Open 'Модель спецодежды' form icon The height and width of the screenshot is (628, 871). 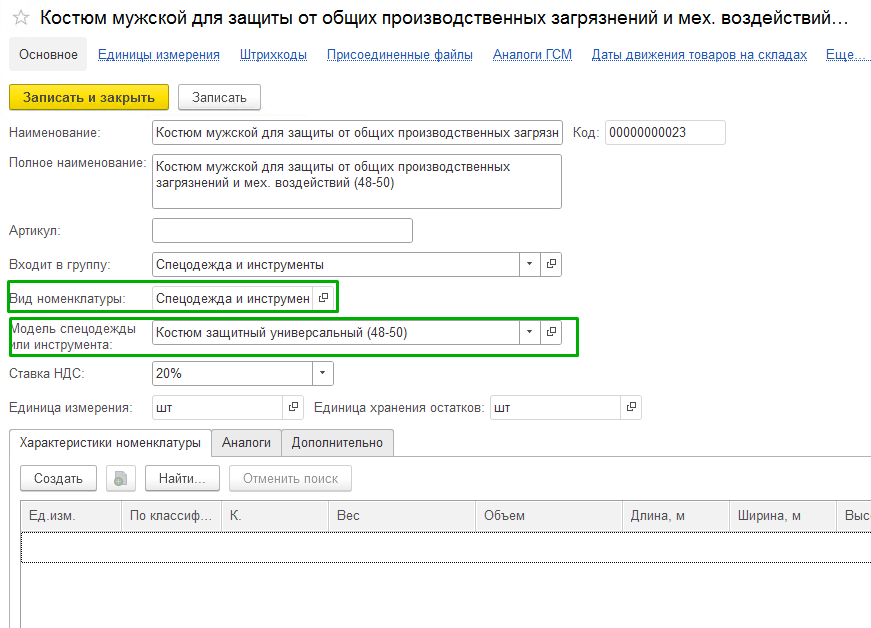[x=551, y=332]
